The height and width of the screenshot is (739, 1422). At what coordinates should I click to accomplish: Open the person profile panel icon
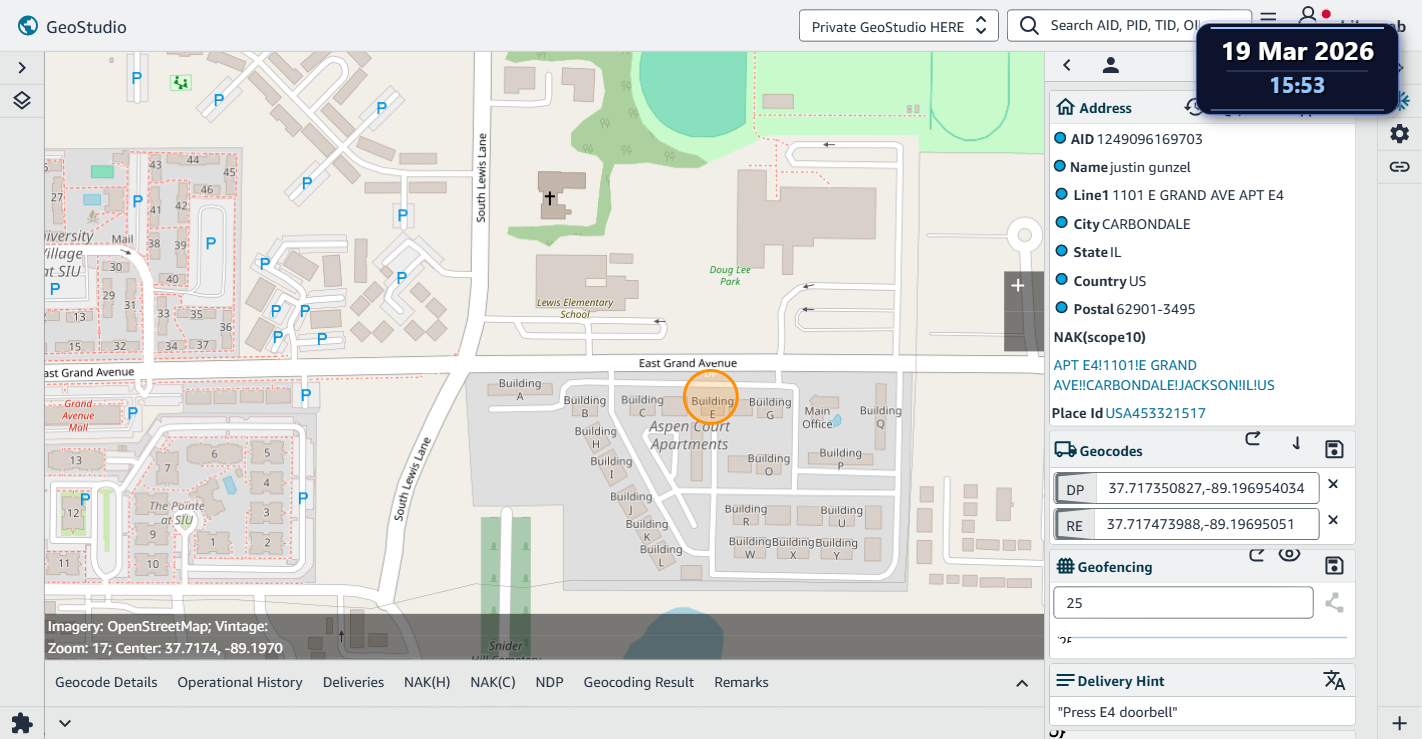point(1110,65)
